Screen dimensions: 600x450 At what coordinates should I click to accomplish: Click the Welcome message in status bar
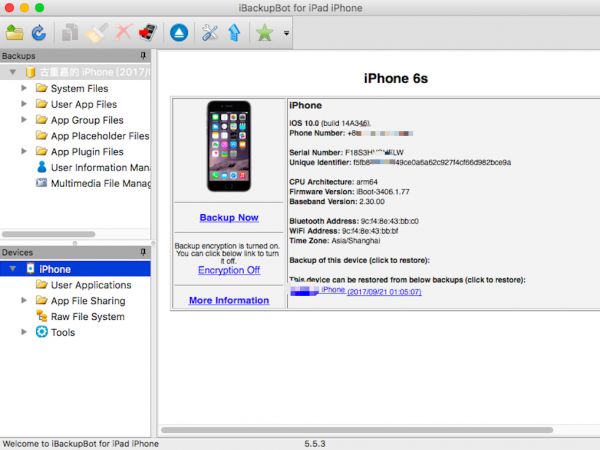(x=81, y=444)
